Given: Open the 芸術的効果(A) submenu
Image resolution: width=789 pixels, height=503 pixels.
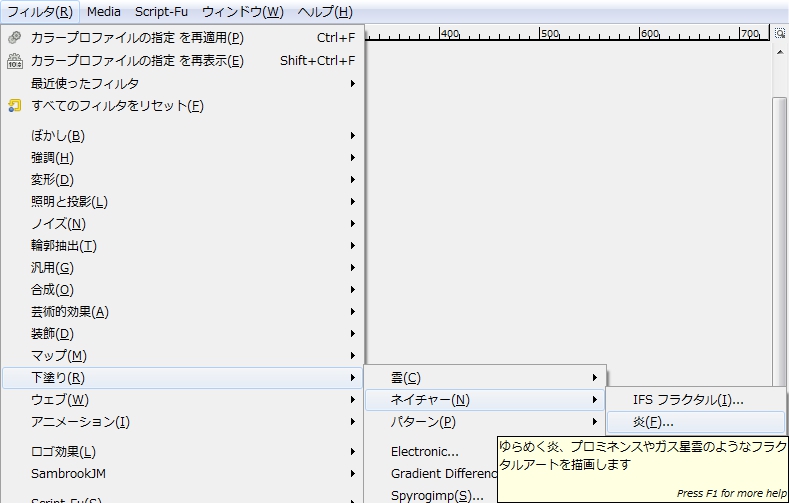Looking at the screenshot, I should click(x=182, y=312).
